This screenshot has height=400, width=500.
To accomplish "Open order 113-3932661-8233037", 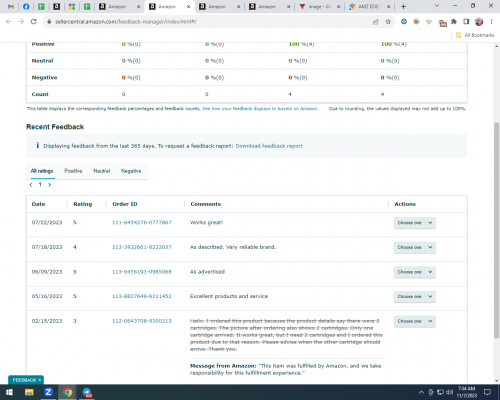I will pyautogui.click(x=142, y=247).
